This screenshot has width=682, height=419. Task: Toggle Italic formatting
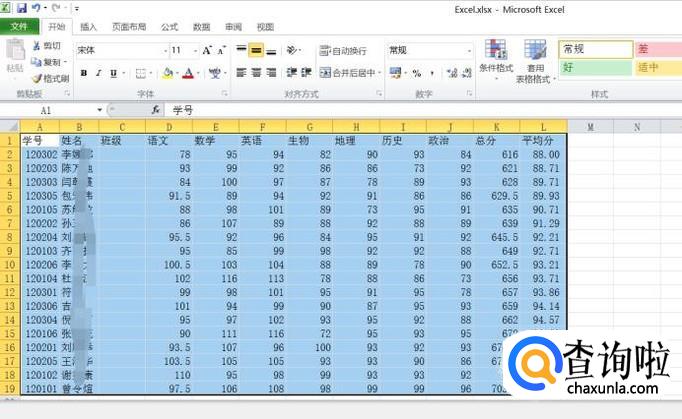(98, 73)
